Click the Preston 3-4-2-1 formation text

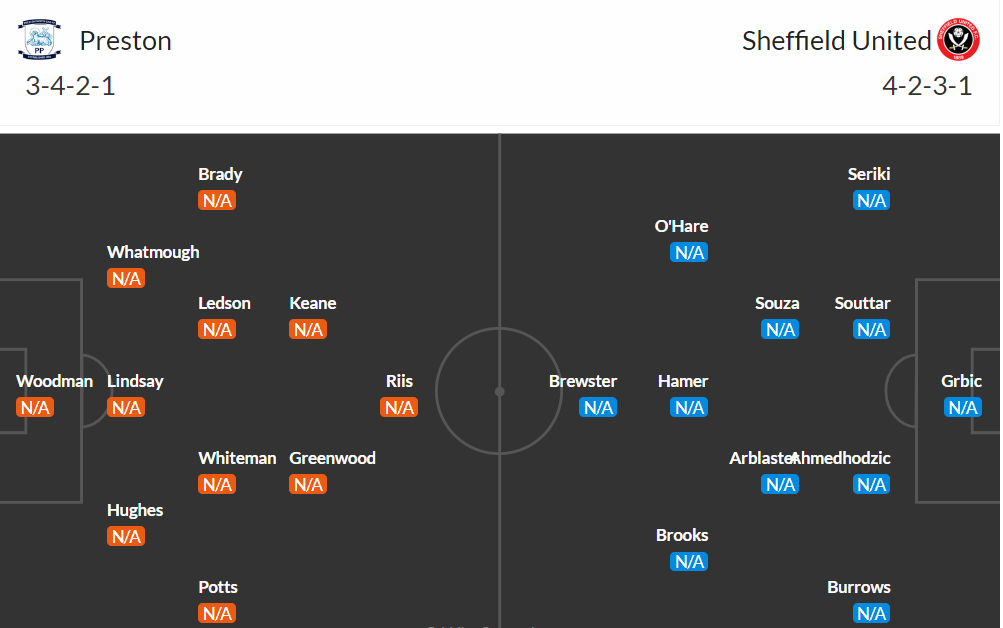point(70,86)
